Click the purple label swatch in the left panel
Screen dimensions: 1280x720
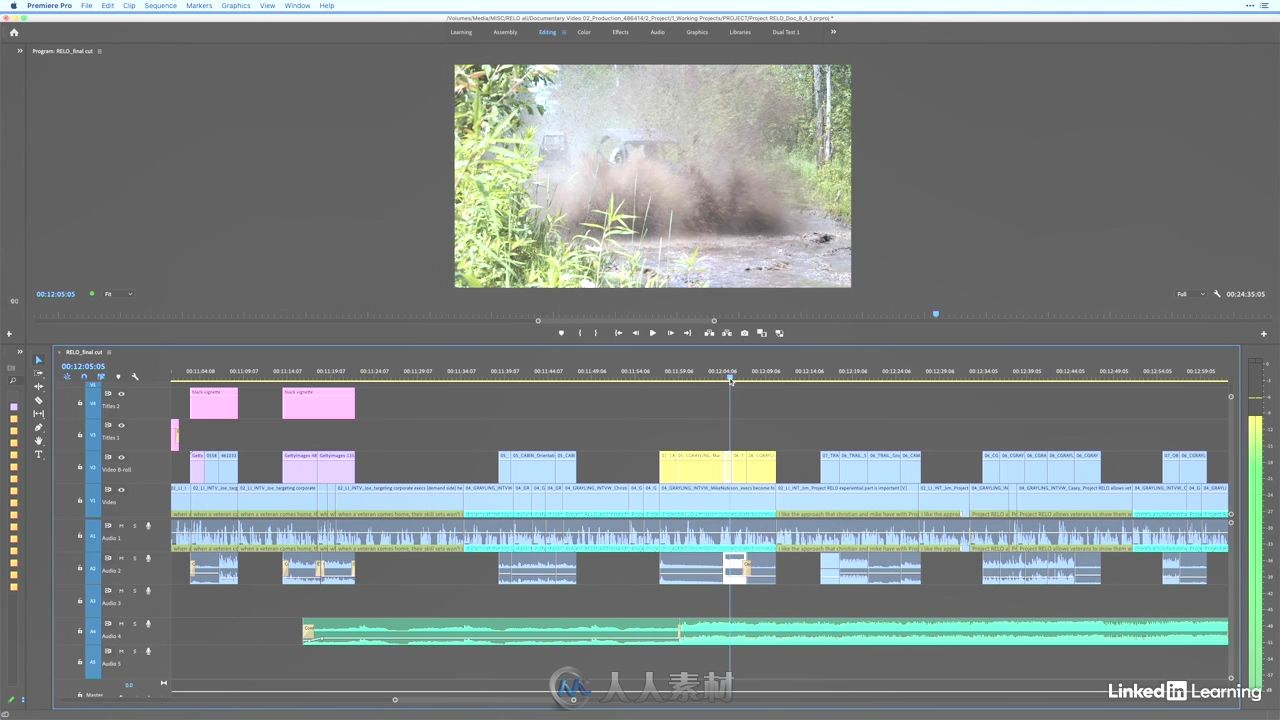pos(14,407)
